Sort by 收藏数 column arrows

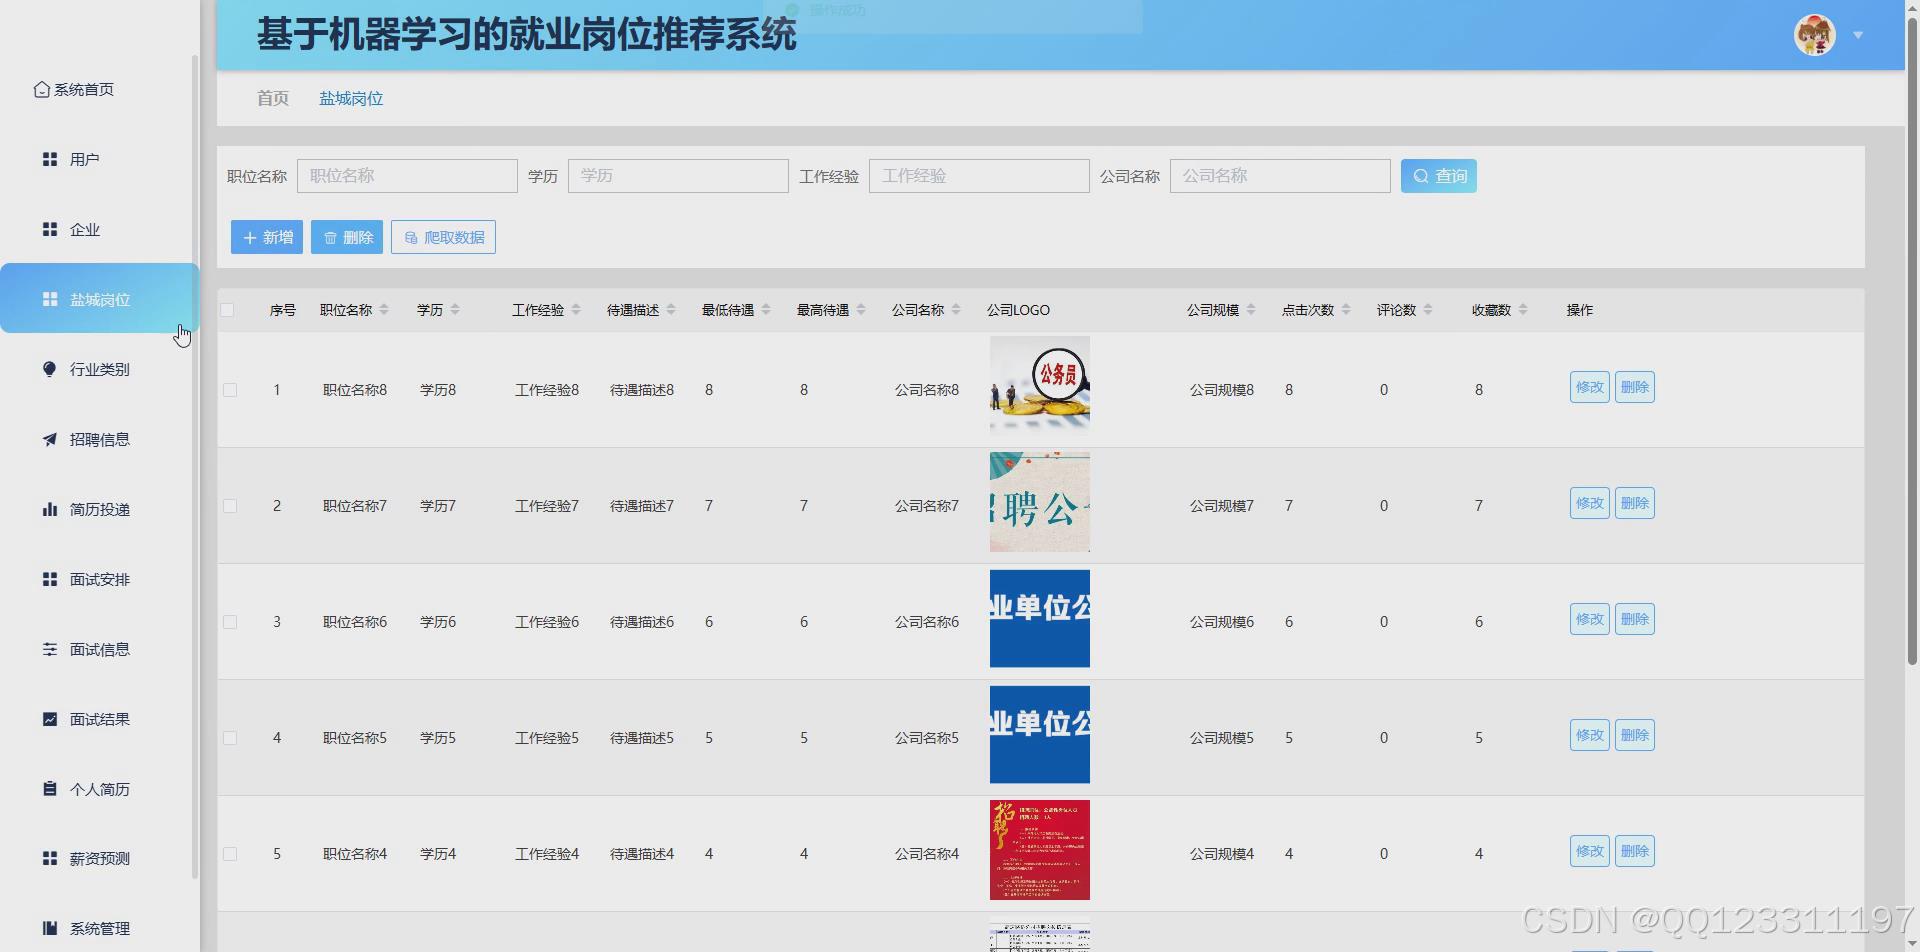tap(1523, 310)
